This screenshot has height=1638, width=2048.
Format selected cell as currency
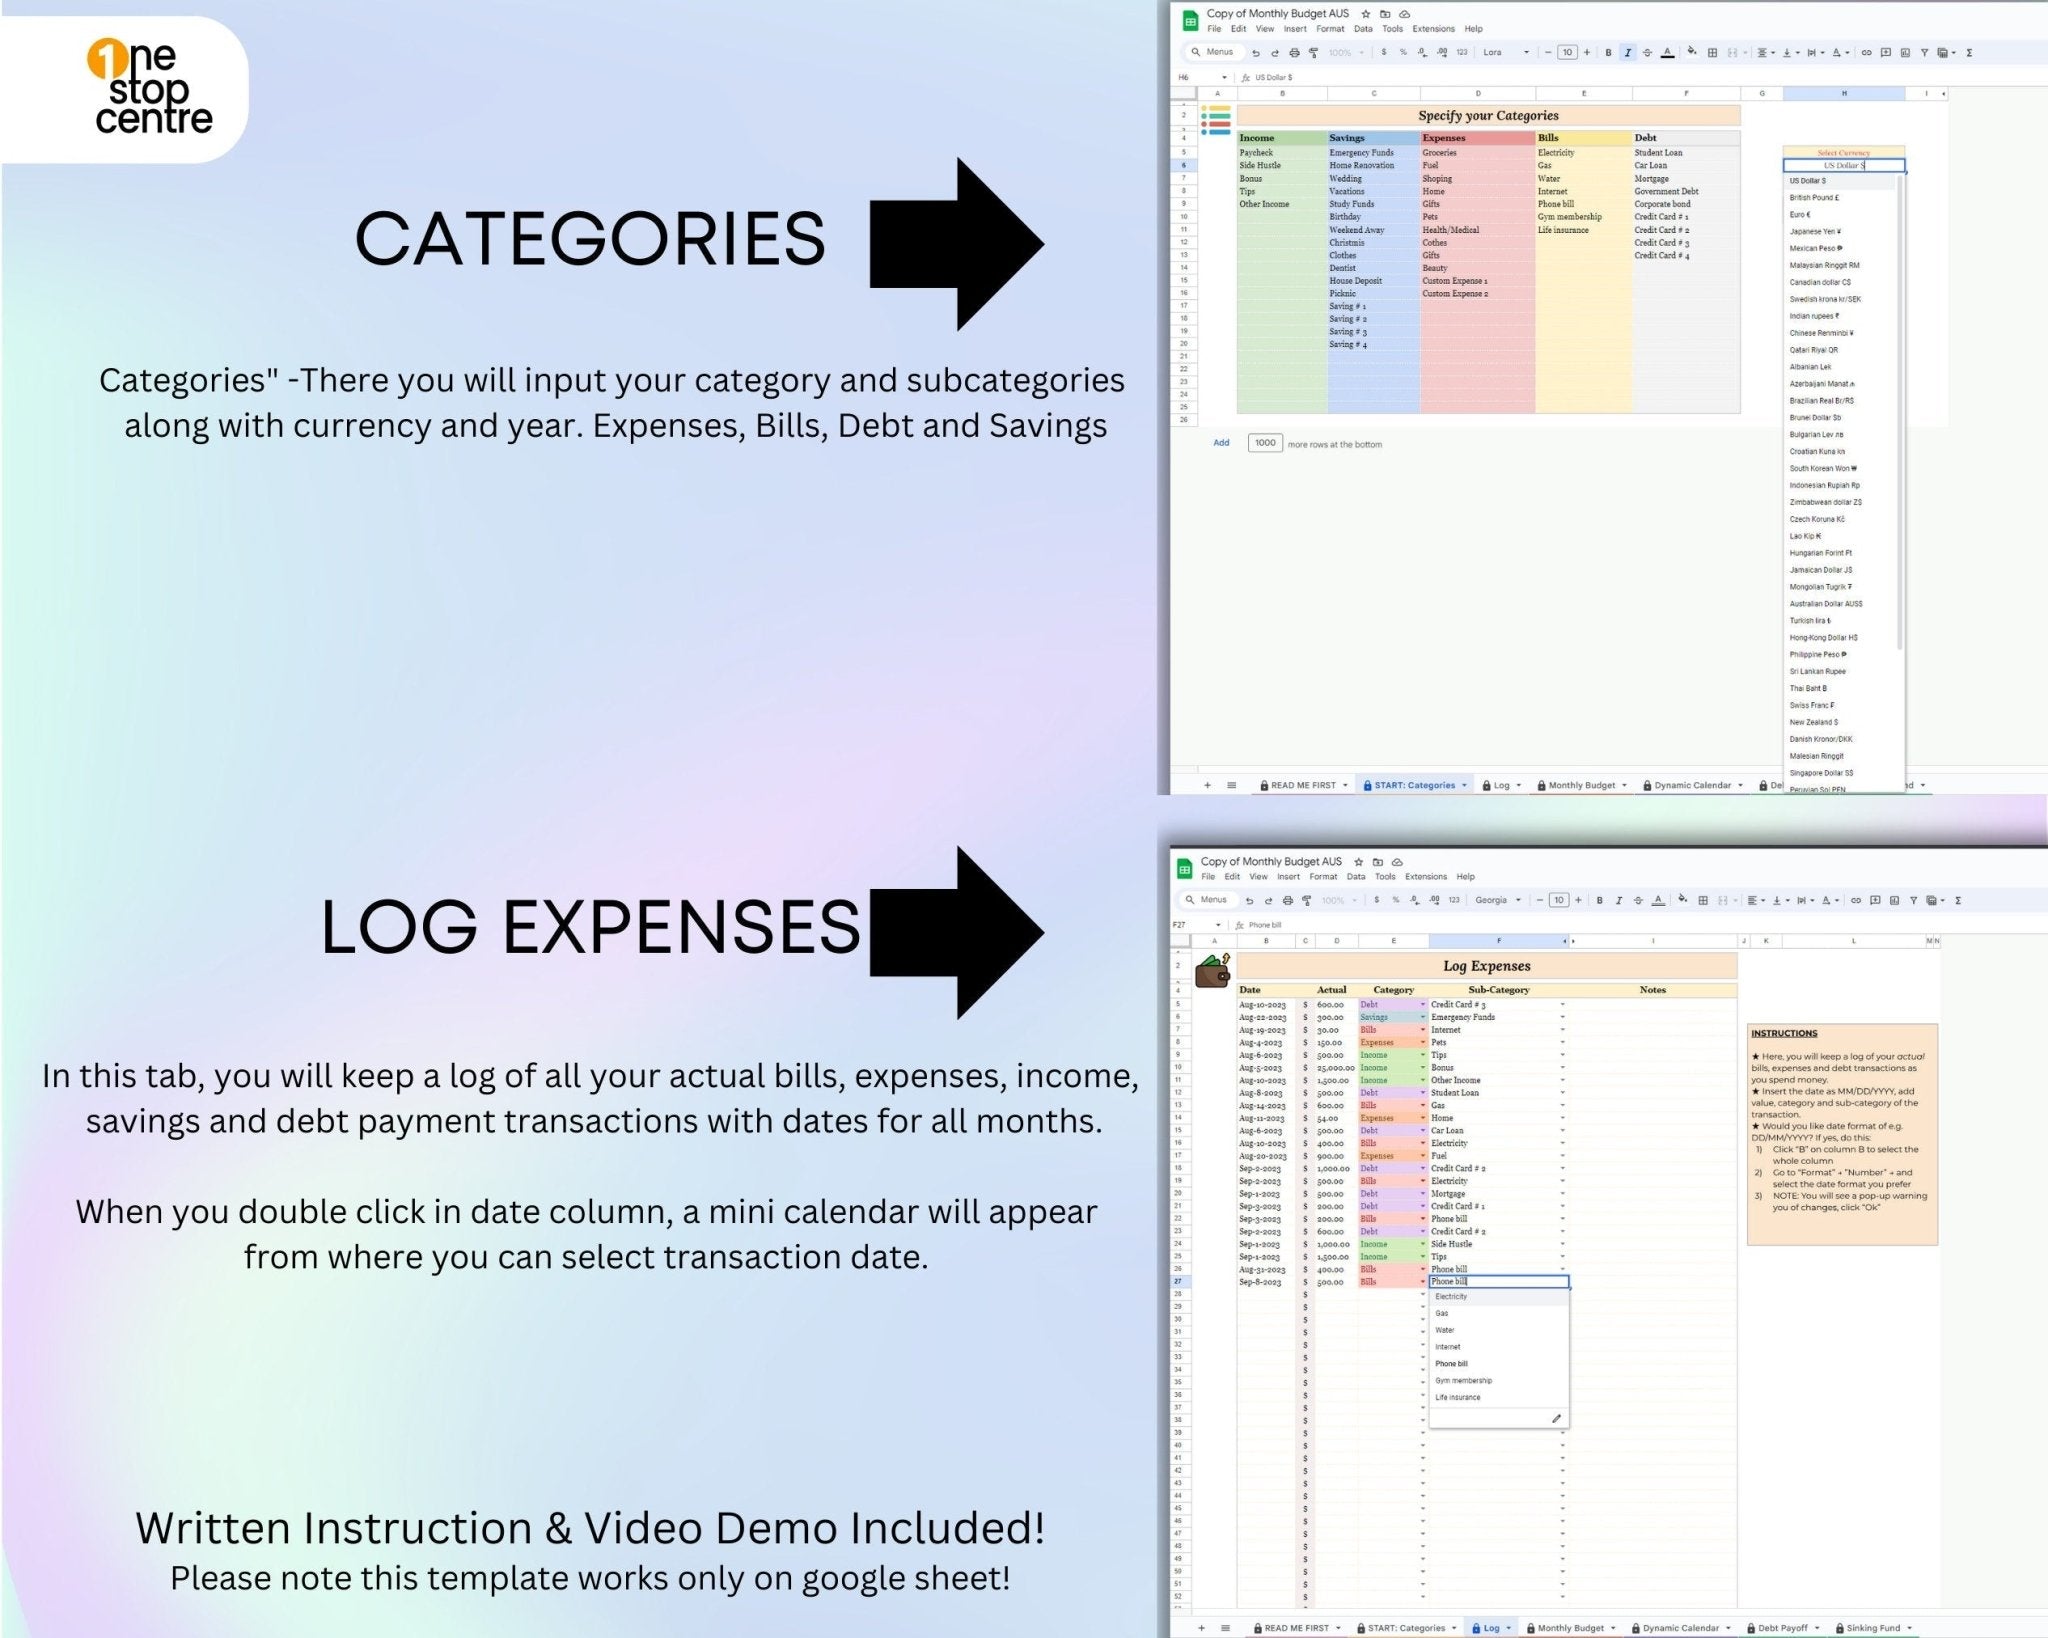[x=1384, y=52]
